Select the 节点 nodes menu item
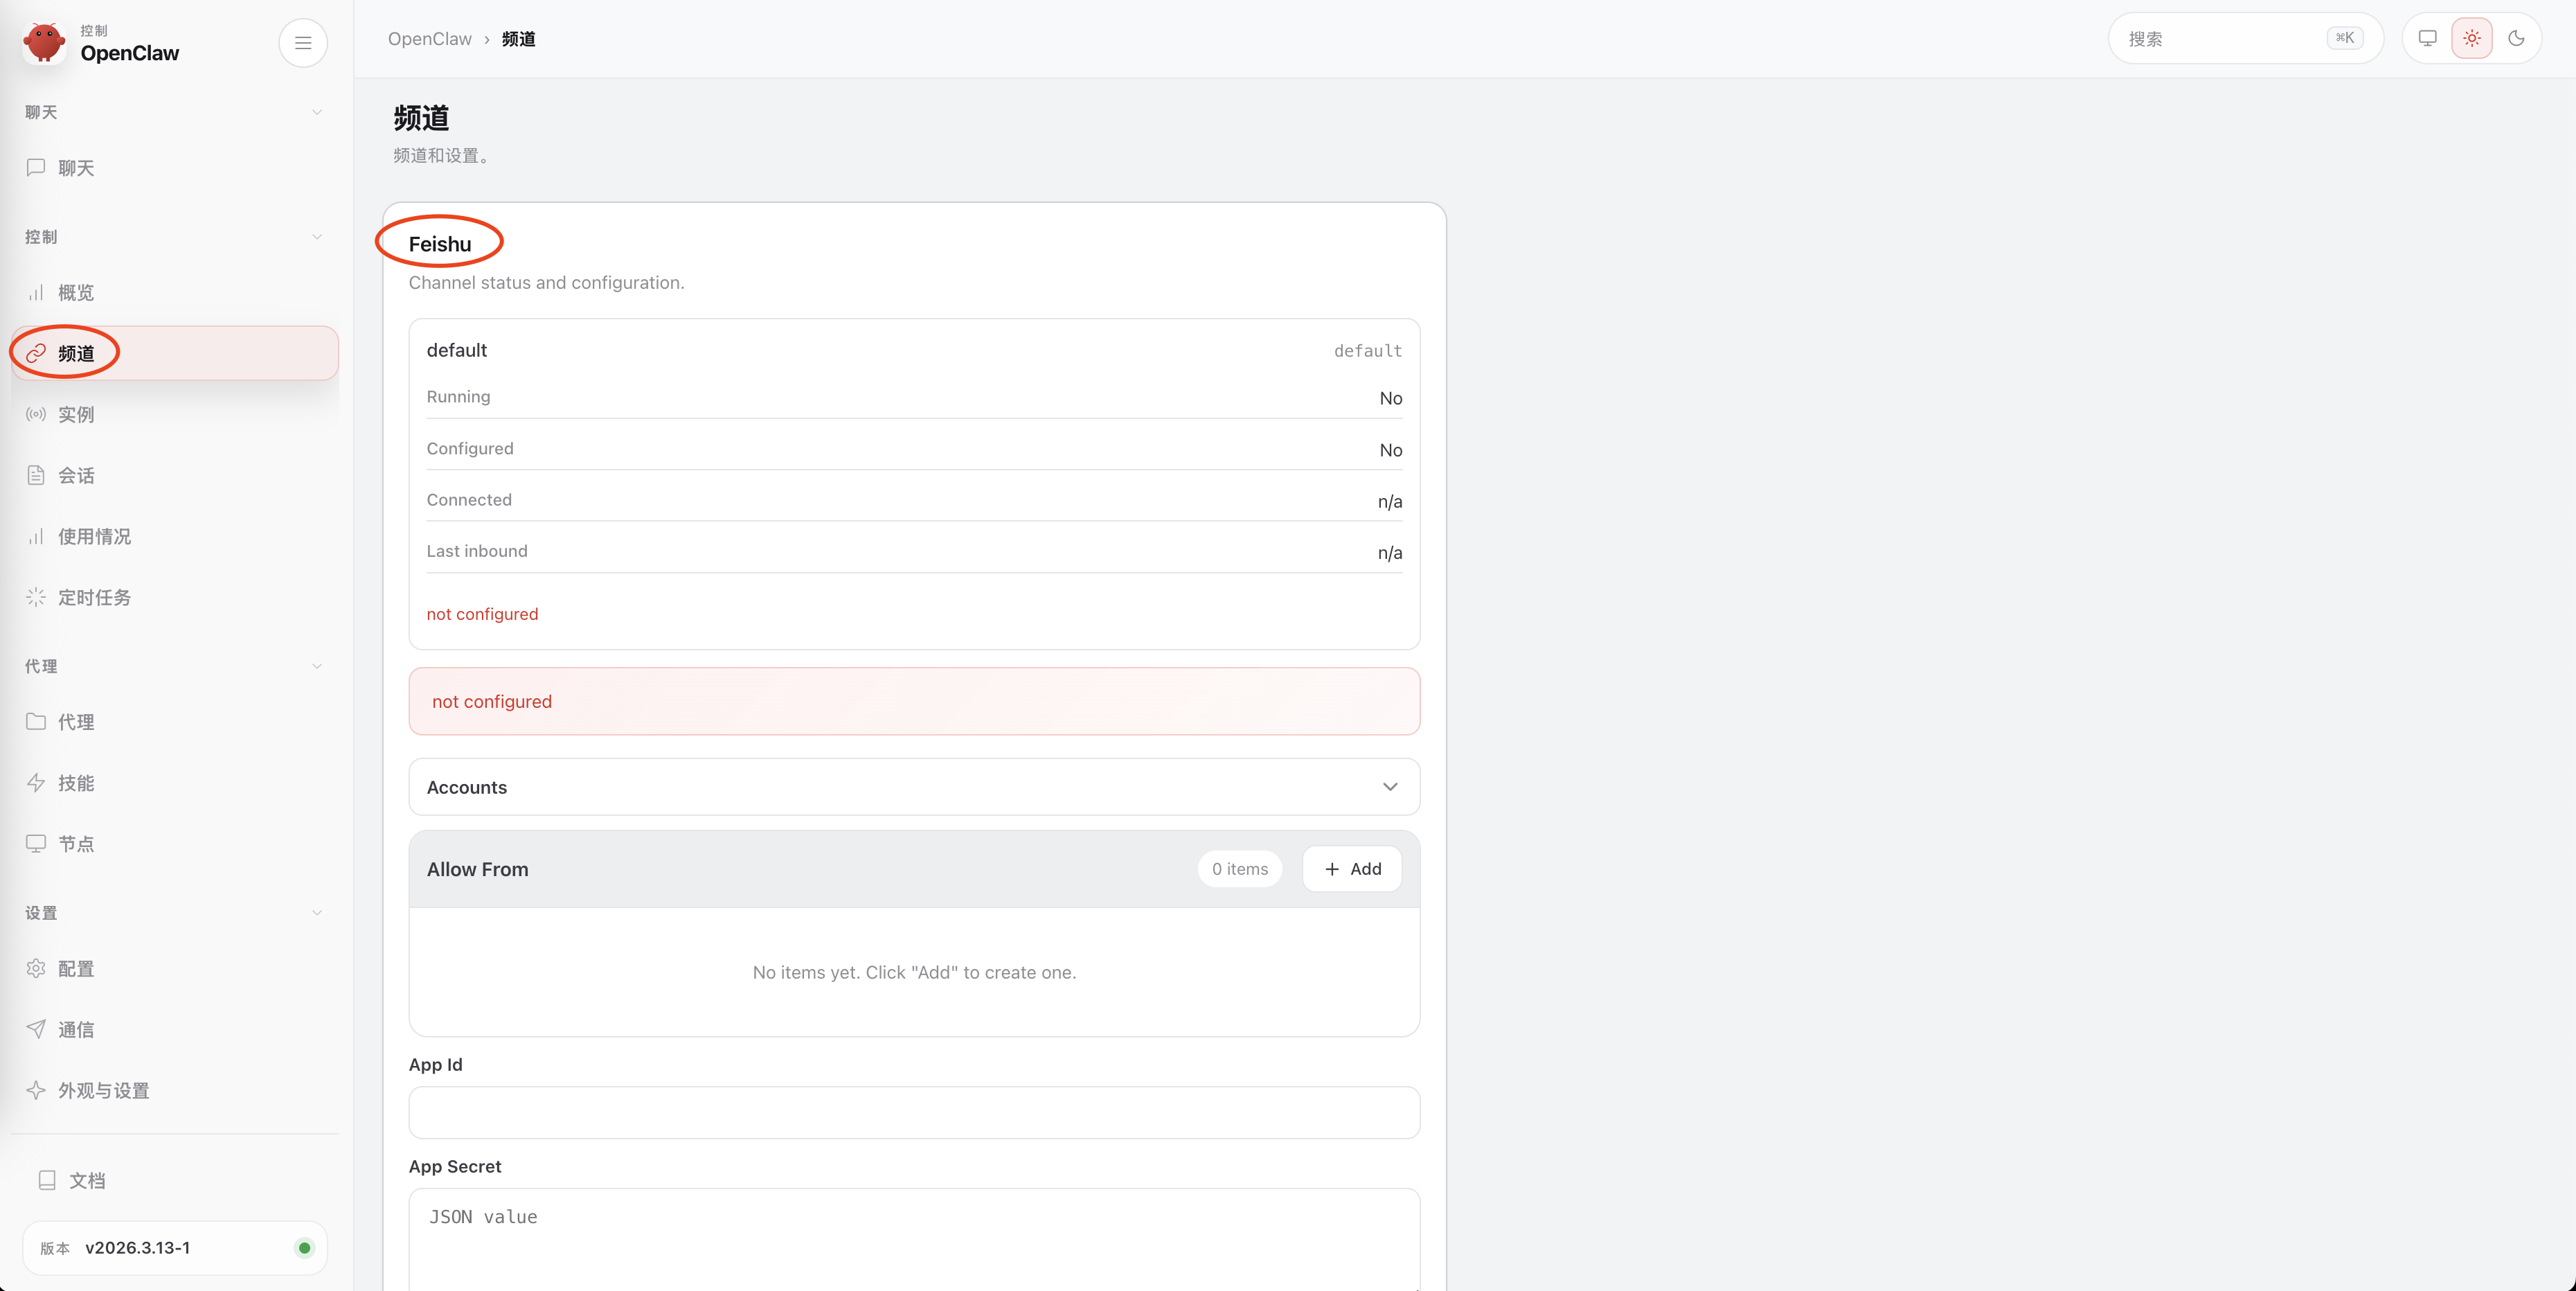Screen dimensions: 2576x1291 pyautogui.click(x=76, y=844)
